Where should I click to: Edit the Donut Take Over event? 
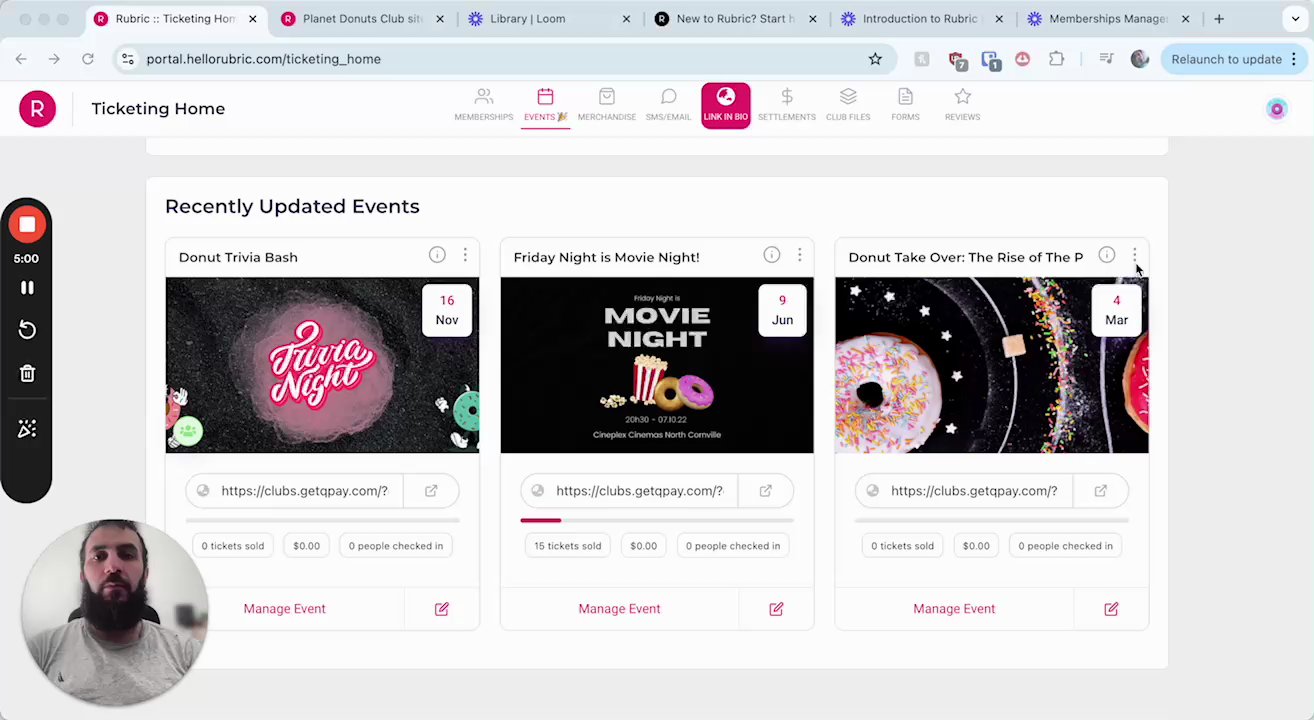coord(1112,609)
